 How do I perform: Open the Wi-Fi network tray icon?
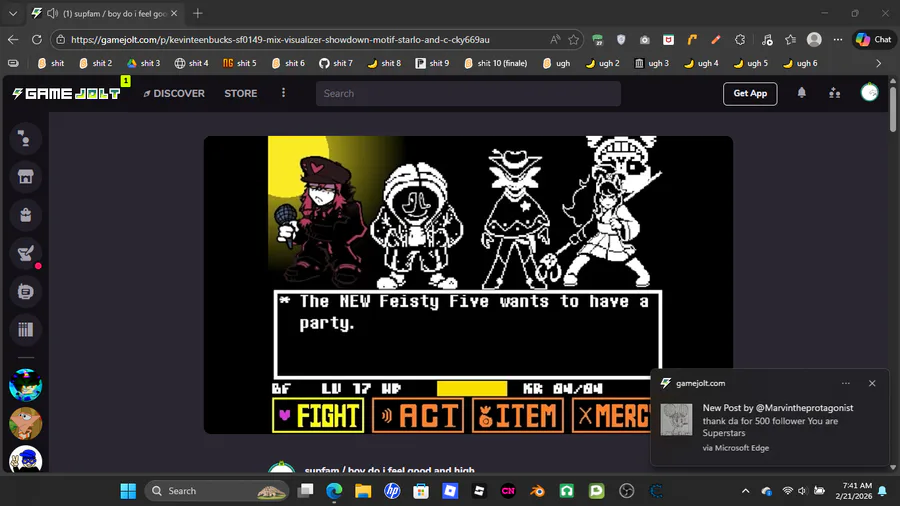(x=788, y=491)
